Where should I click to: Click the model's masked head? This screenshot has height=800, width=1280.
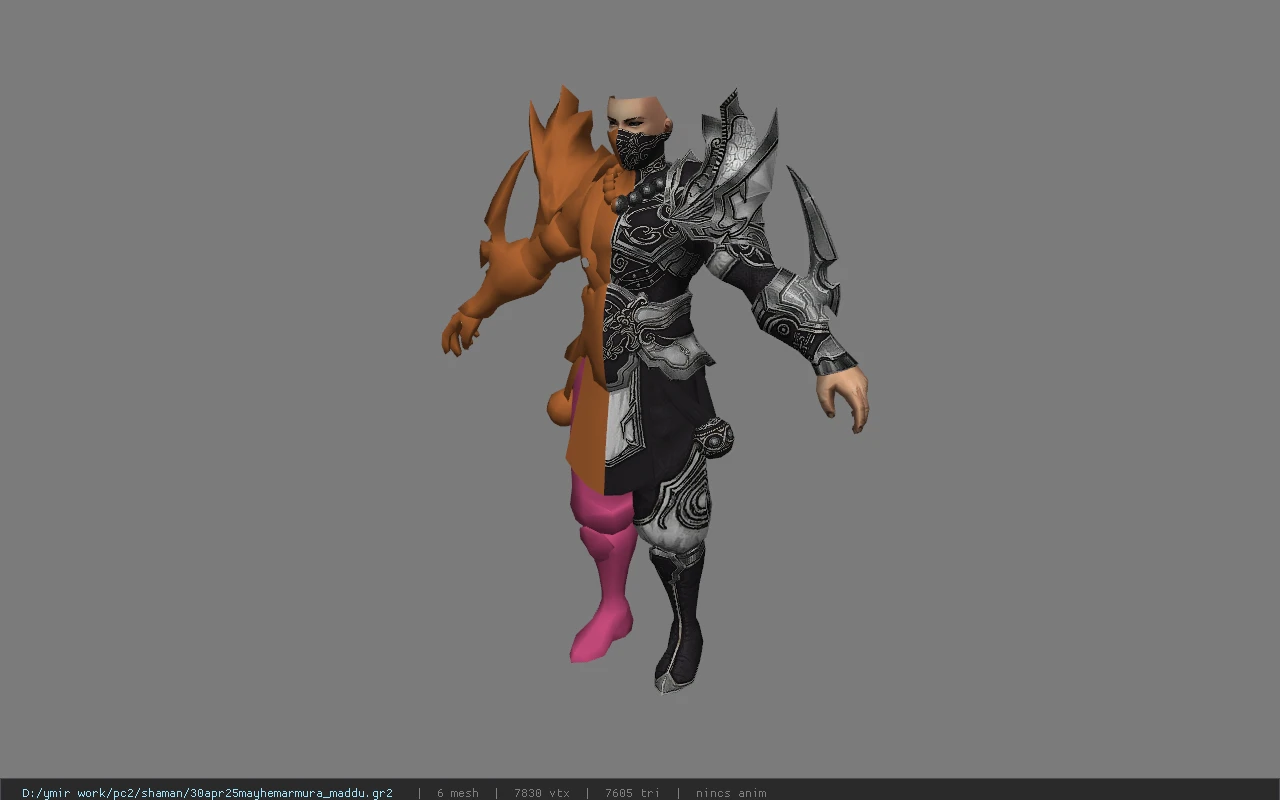pos(639,132)
